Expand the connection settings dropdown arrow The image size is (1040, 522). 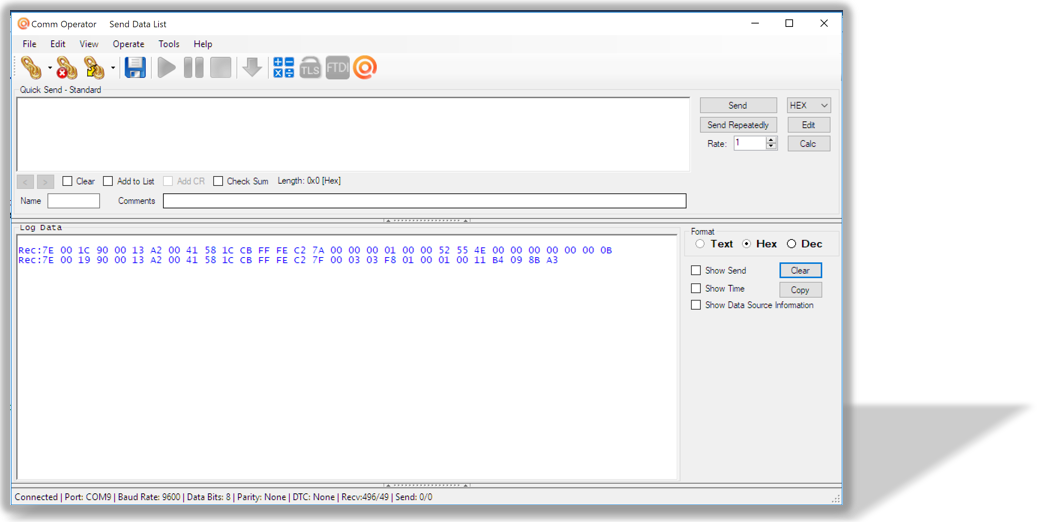pyautogui.click(x=113, y=68)
